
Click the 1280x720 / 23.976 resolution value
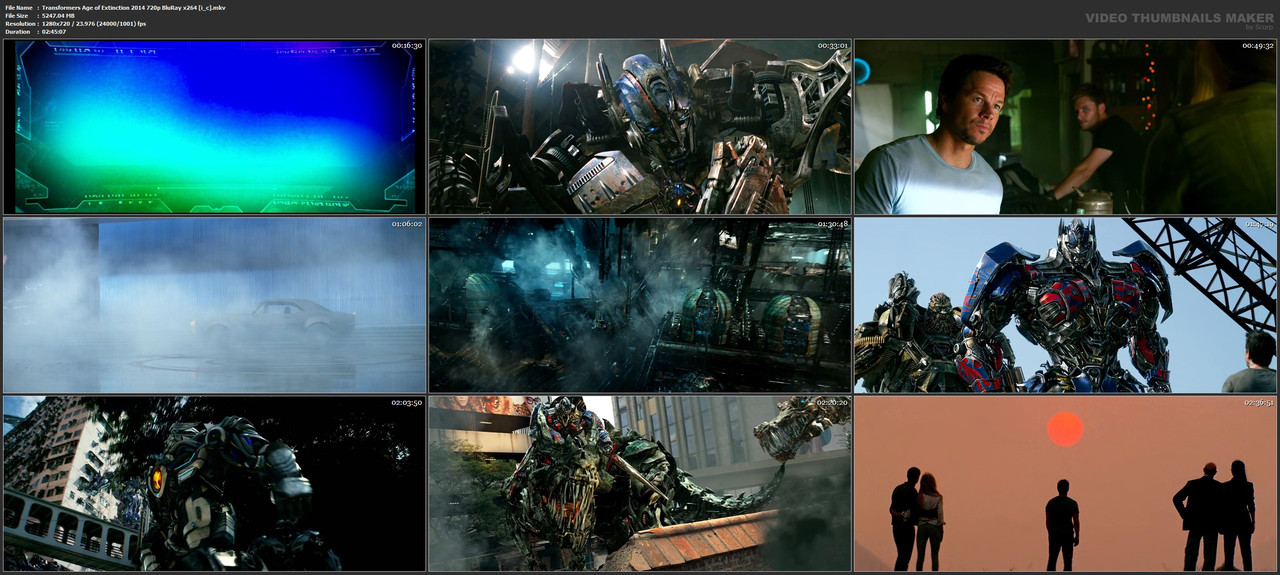(x=94, y=24)
